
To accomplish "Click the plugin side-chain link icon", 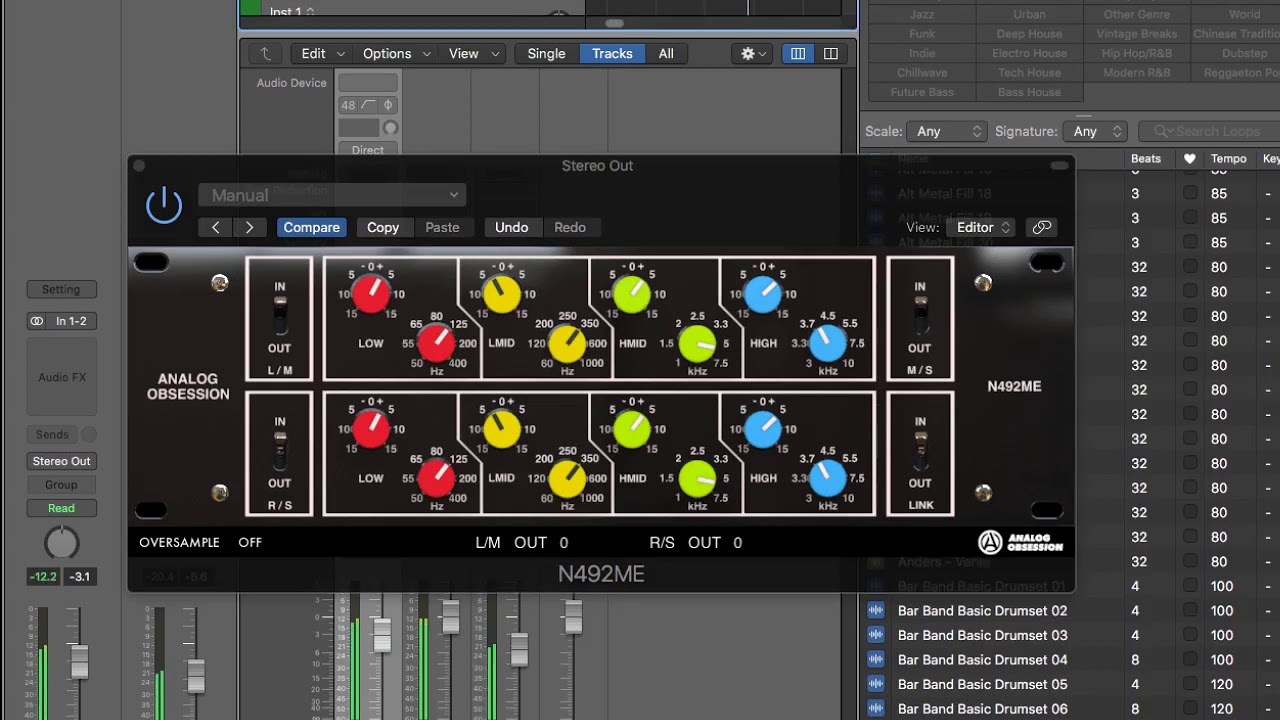I will (x=1042, y=228).
